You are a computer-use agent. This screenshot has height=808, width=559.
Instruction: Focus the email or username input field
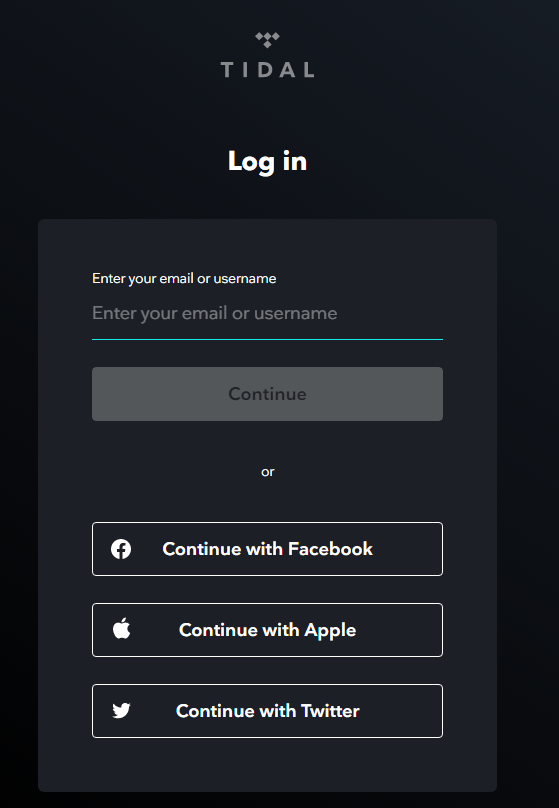pyautogui.click(x=267, y=313)
